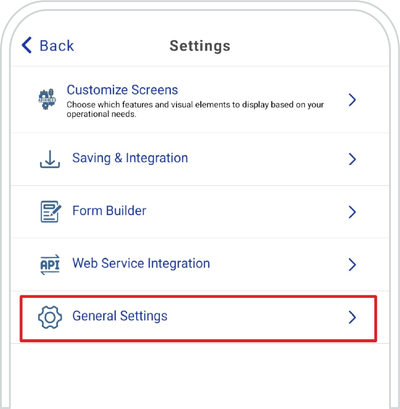Click the Saving & Integration download icon
This screenshot has width=400, height=409.
50,159
